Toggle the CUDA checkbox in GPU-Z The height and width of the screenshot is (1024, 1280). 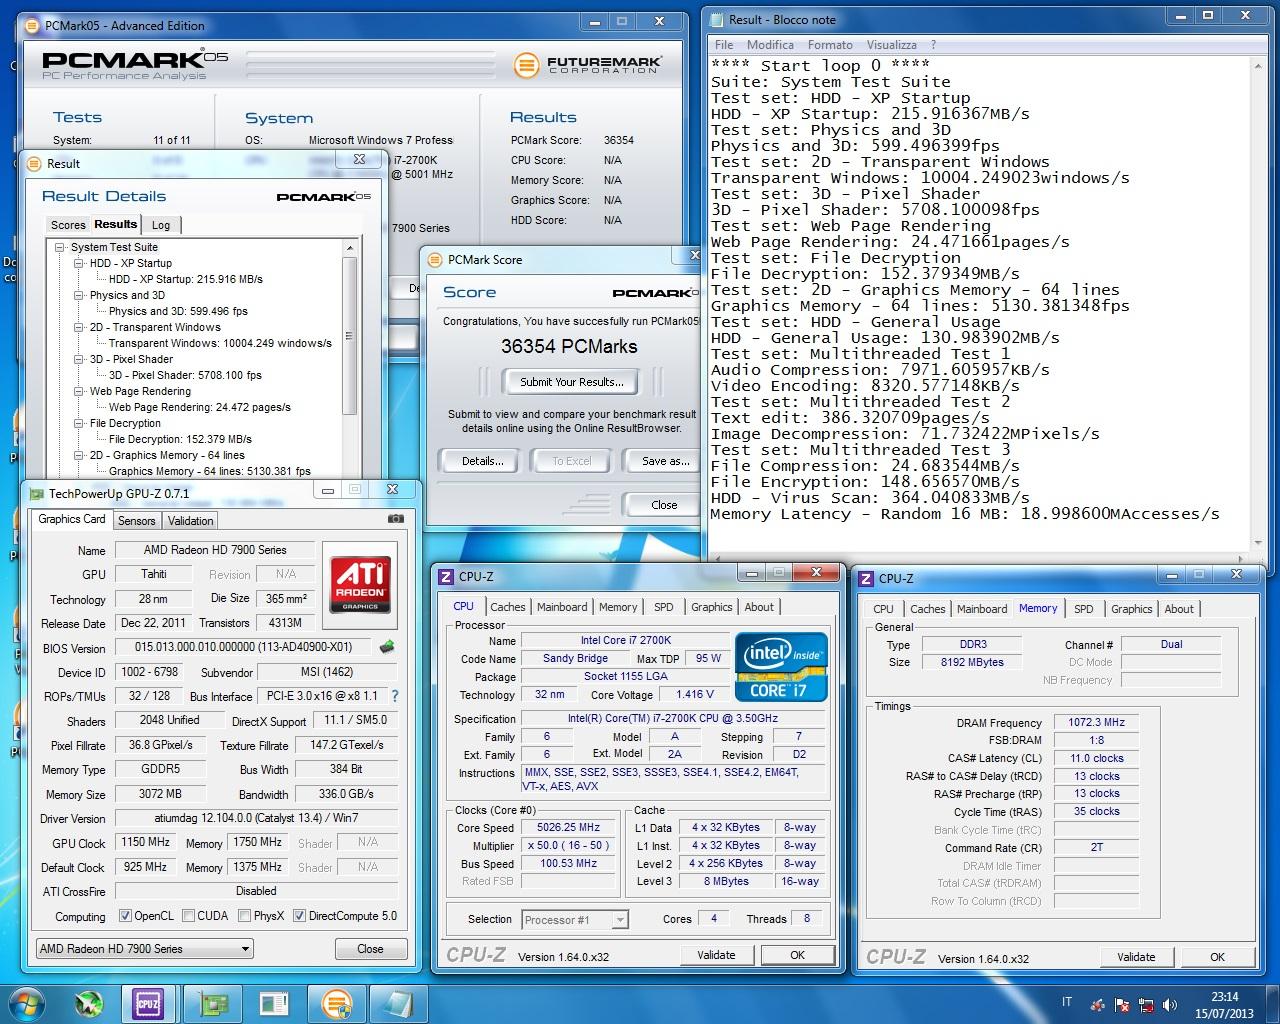(x=188, y=916)
